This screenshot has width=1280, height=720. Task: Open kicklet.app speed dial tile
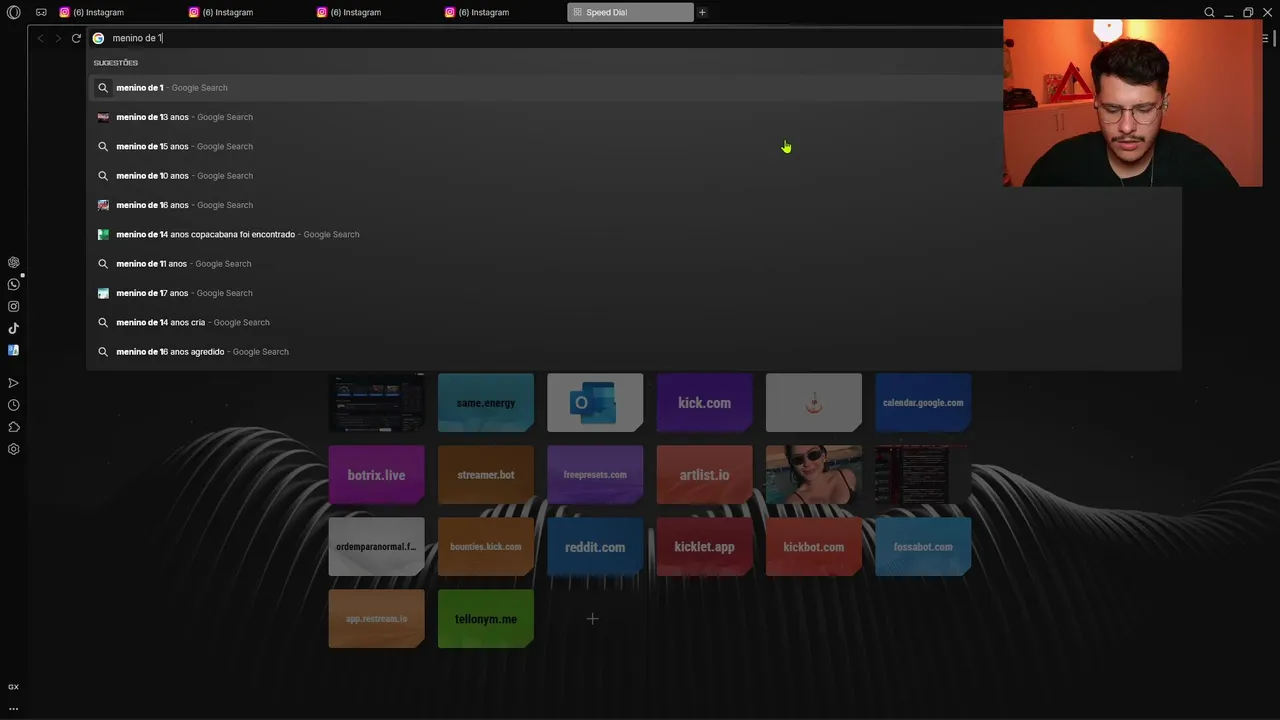click(704, 547)
